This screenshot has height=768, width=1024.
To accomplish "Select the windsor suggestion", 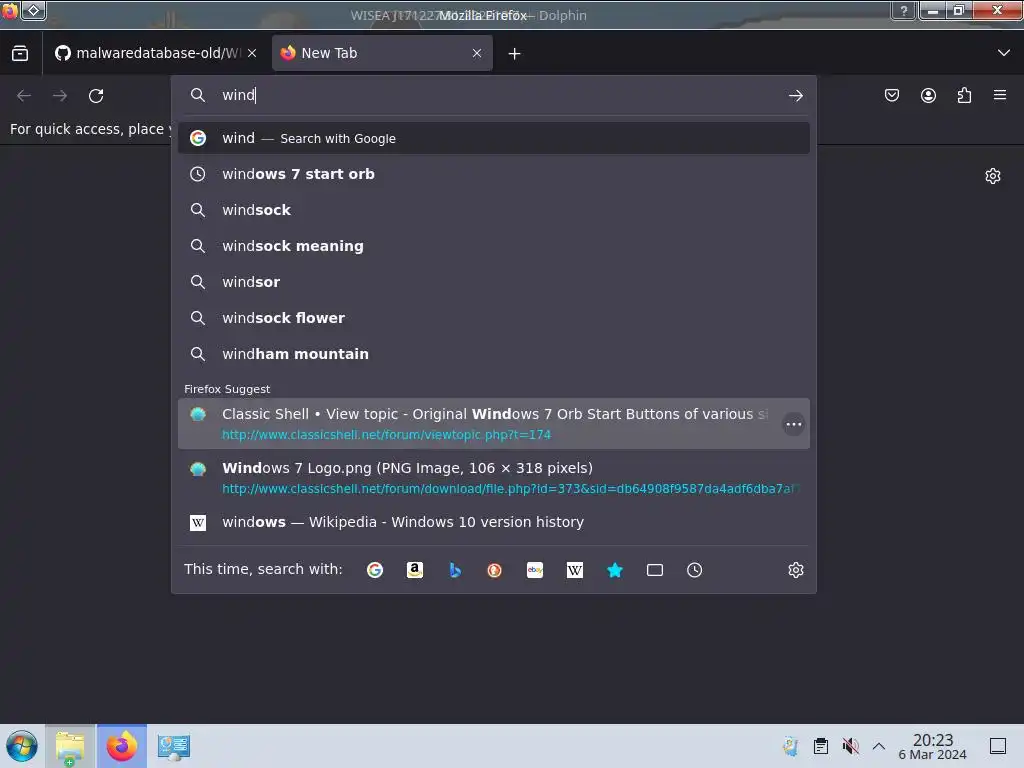I will [494, 282].
